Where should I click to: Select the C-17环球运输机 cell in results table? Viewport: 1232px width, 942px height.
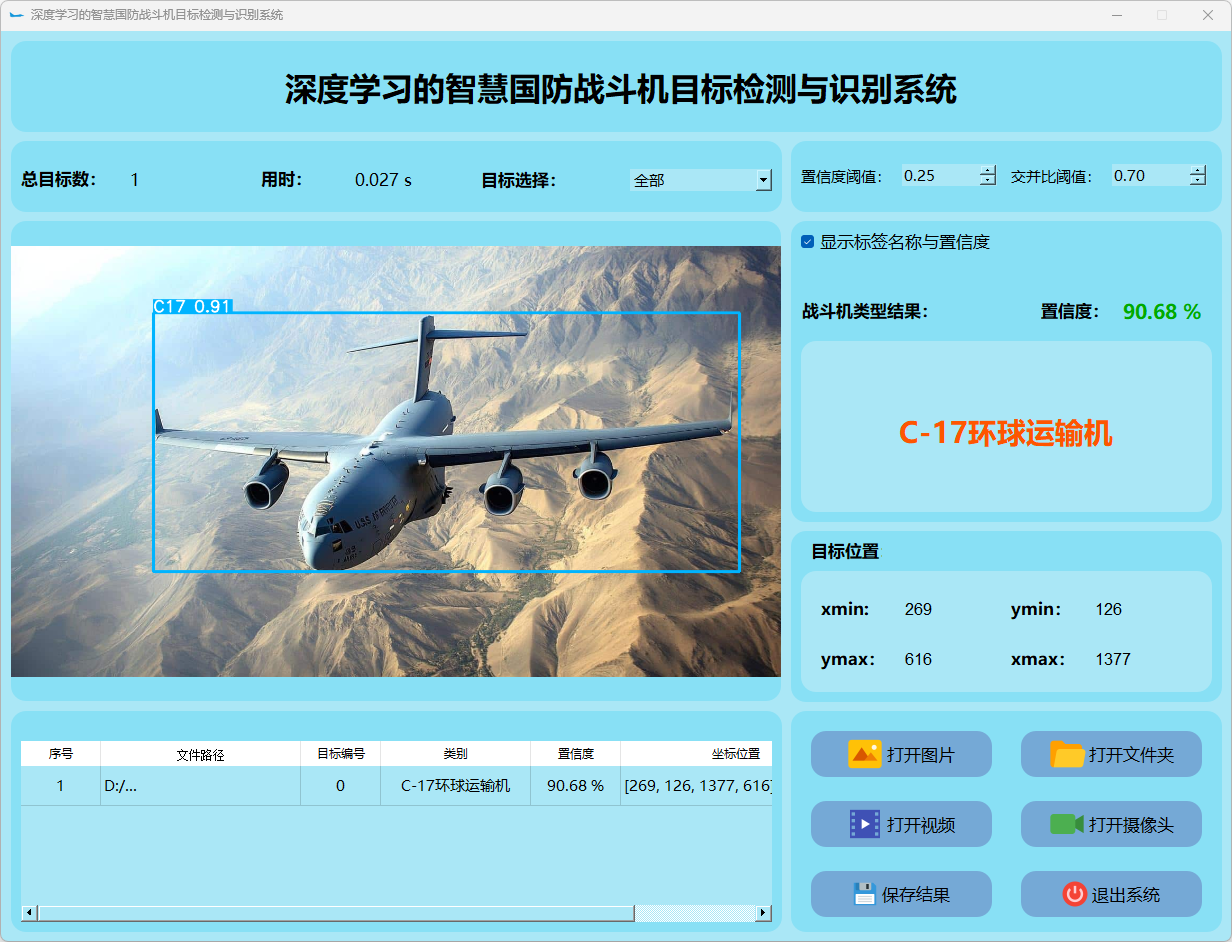pos(455,786)
